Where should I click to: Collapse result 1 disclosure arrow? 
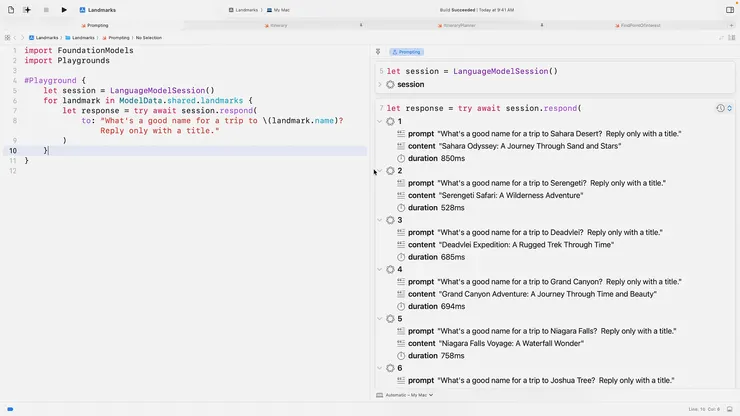(380, 122)
